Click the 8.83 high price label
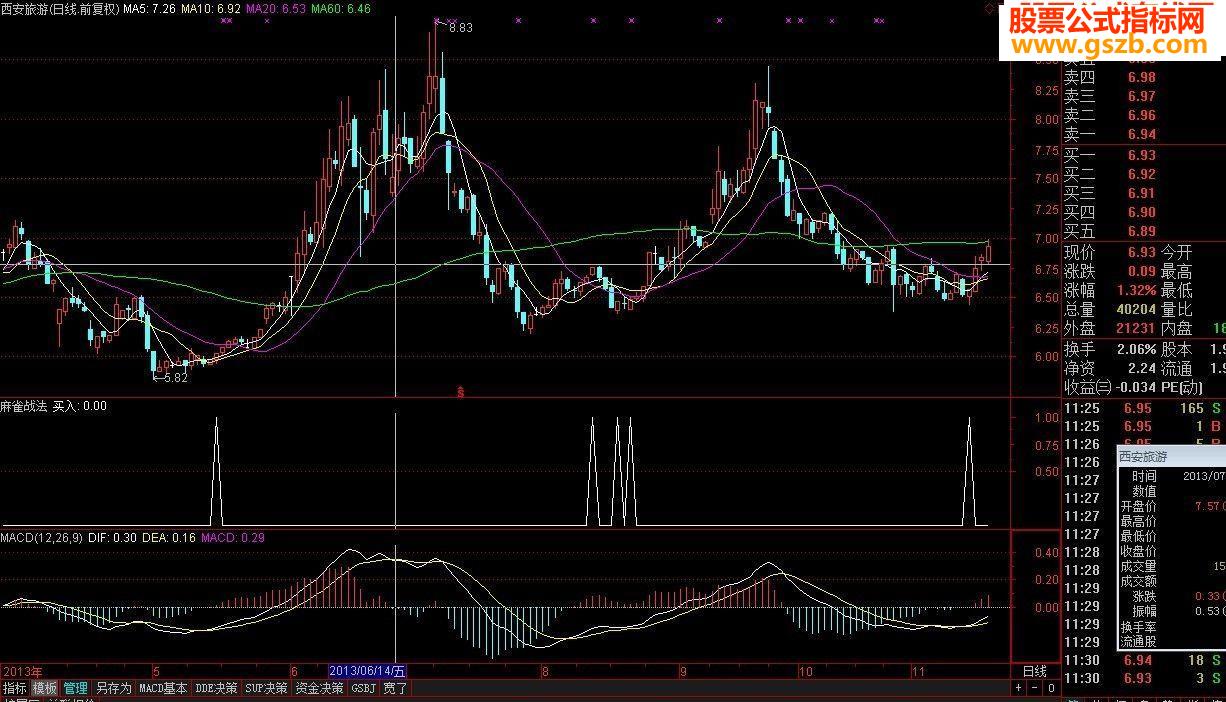Viewport: 1226px width, 702px height. [x=461, y=28]
